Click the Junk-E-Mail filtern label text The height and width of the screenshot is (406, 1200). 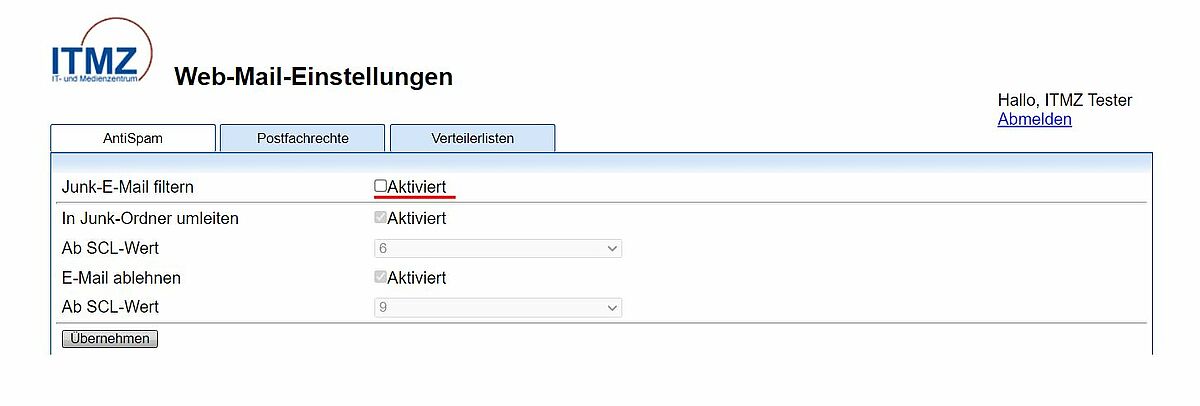[128, 187]
